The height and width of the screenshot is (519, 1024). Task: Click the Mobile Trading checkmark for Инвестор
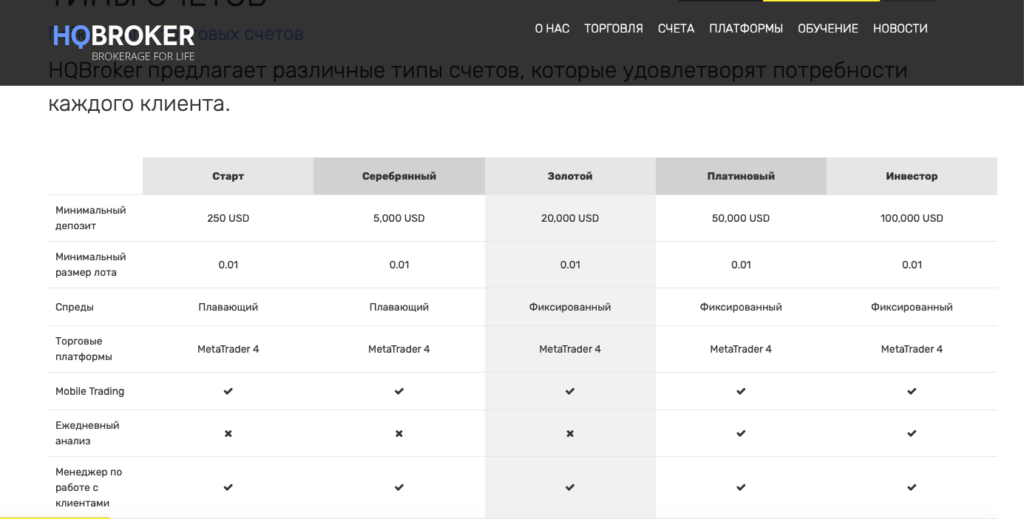coord(911,391)
